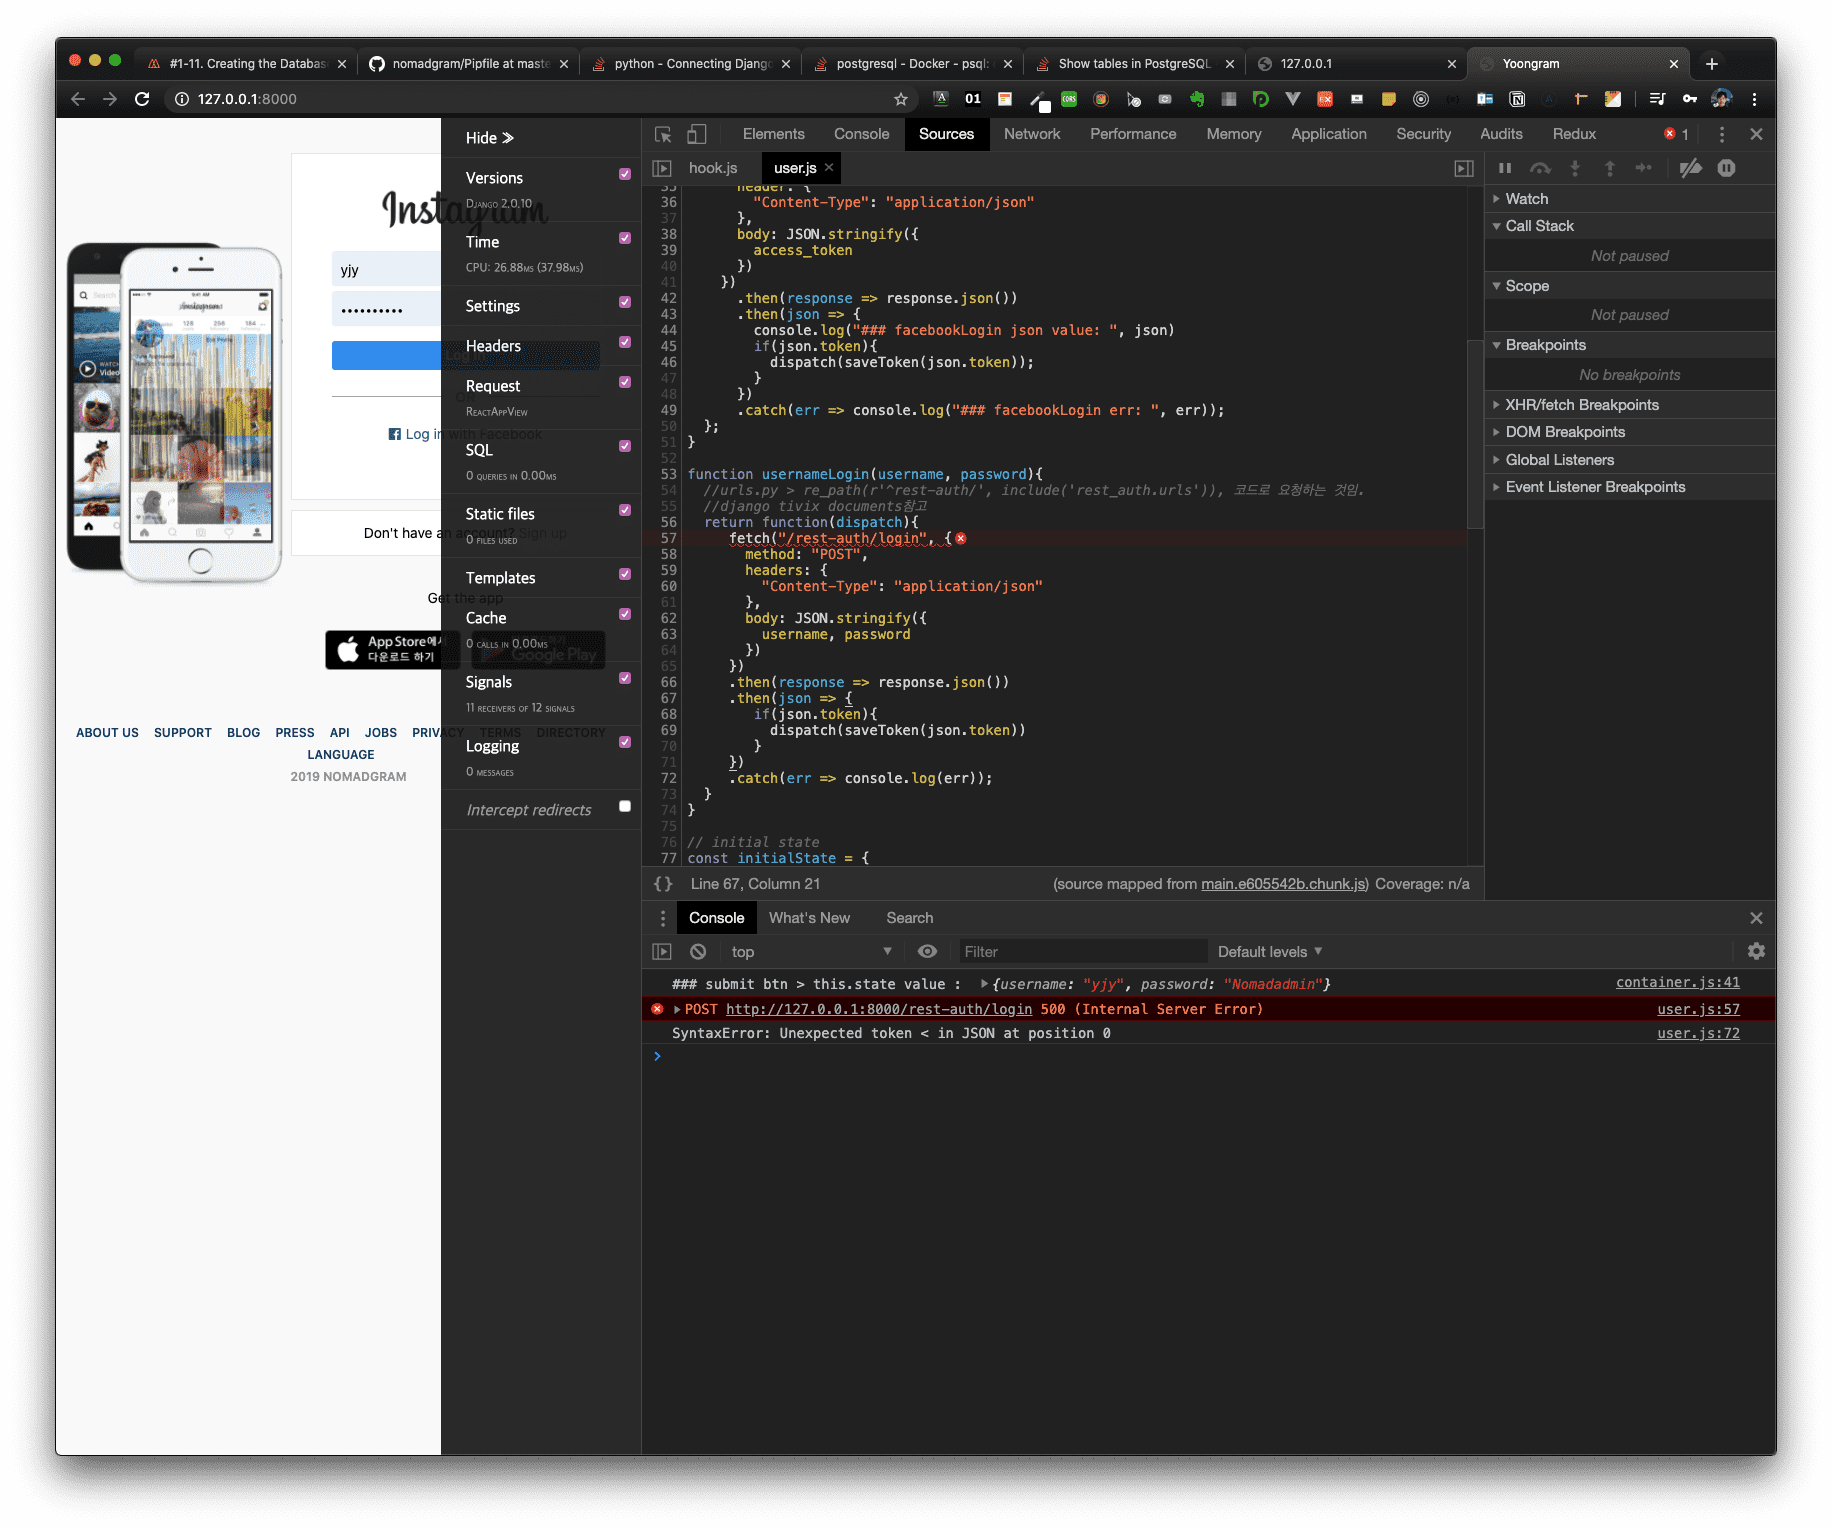Switch to the Network tab

[1031, 134]
